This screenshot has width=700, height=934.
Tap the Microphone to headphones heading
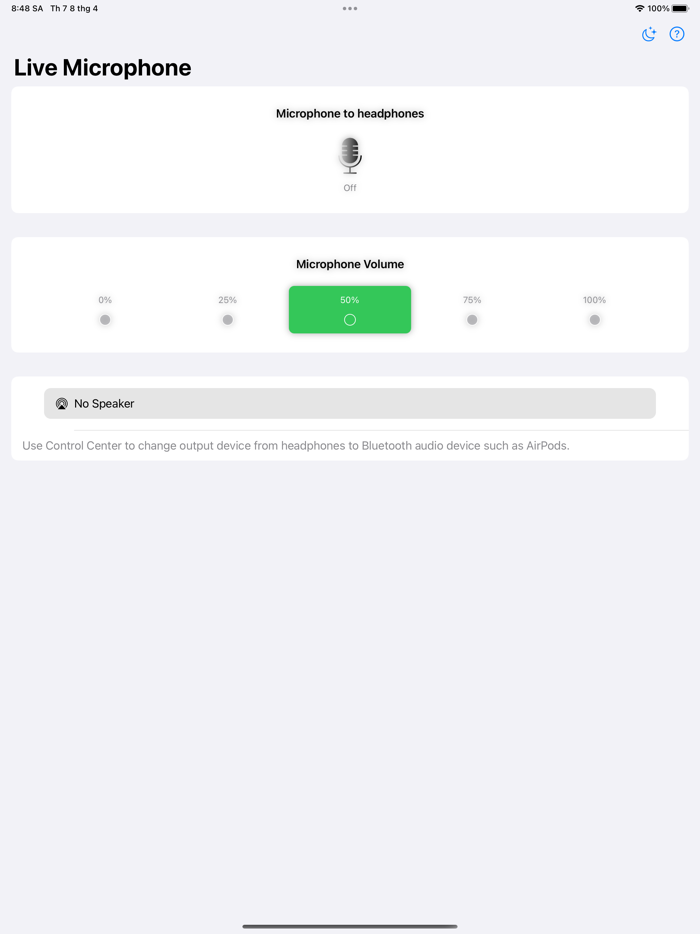coord(350,114)
